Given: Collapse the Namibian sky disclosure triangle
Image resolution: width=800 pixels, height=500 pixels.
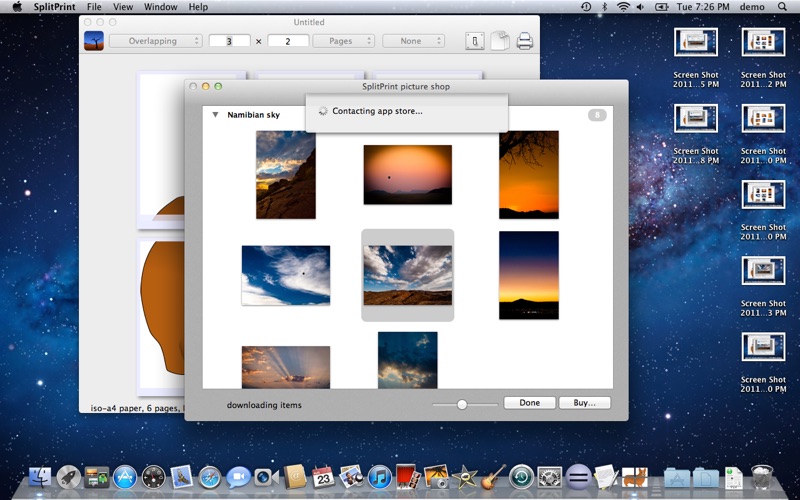Looking at the screenshot, I should pyautogui.click(x=215, y=115).
